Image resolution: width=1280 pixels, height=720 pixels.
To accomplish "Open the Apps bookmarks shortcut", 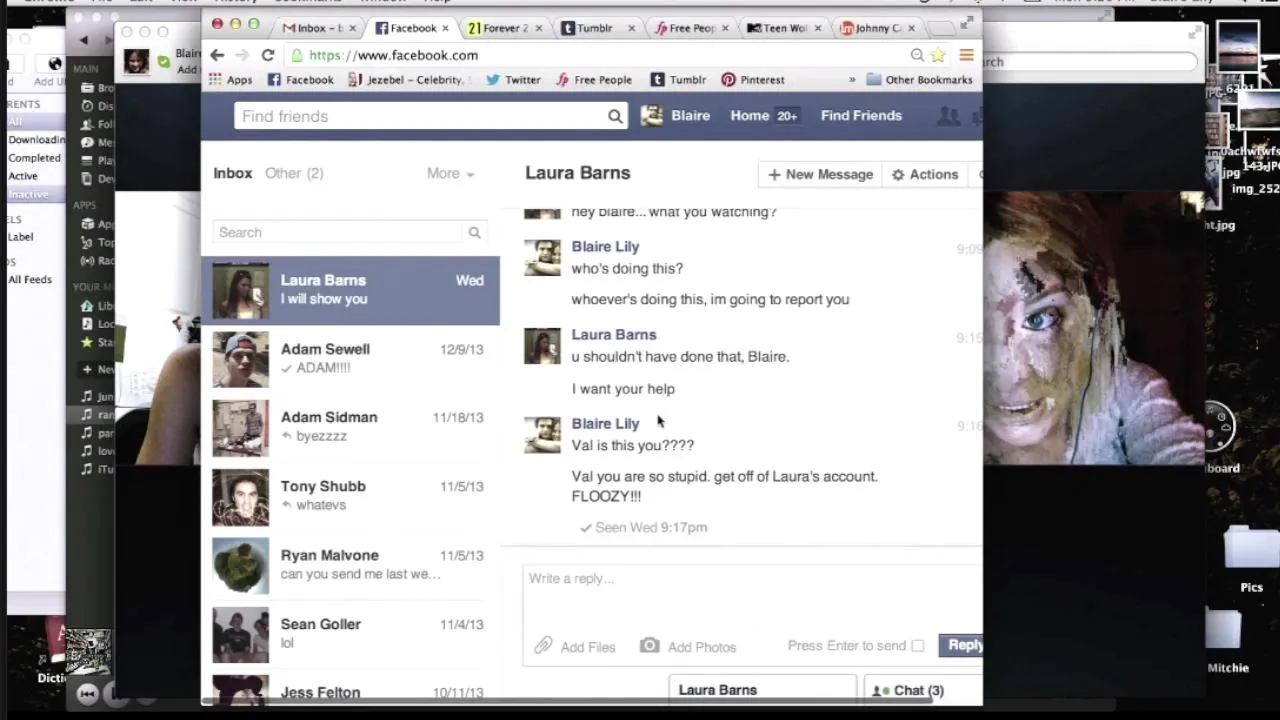I will 230,80.
